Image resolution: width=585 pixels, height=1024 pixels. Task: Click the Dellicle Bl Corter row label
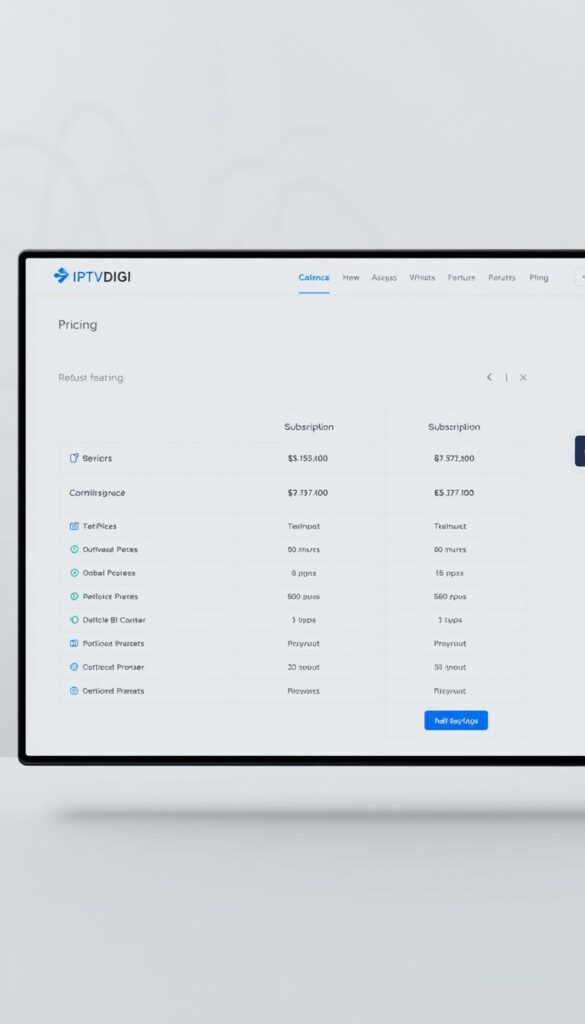click(114, 620)
